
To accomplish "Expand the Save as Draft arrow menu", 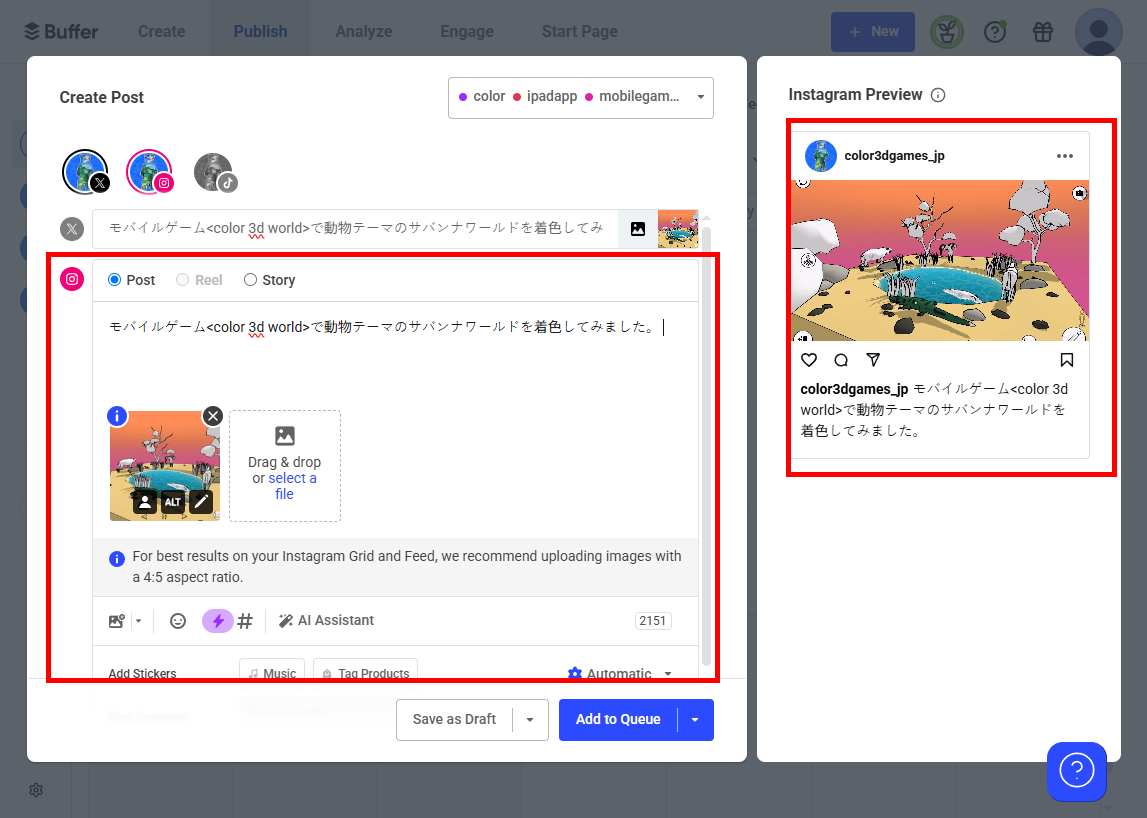I will tap(530, 719).
